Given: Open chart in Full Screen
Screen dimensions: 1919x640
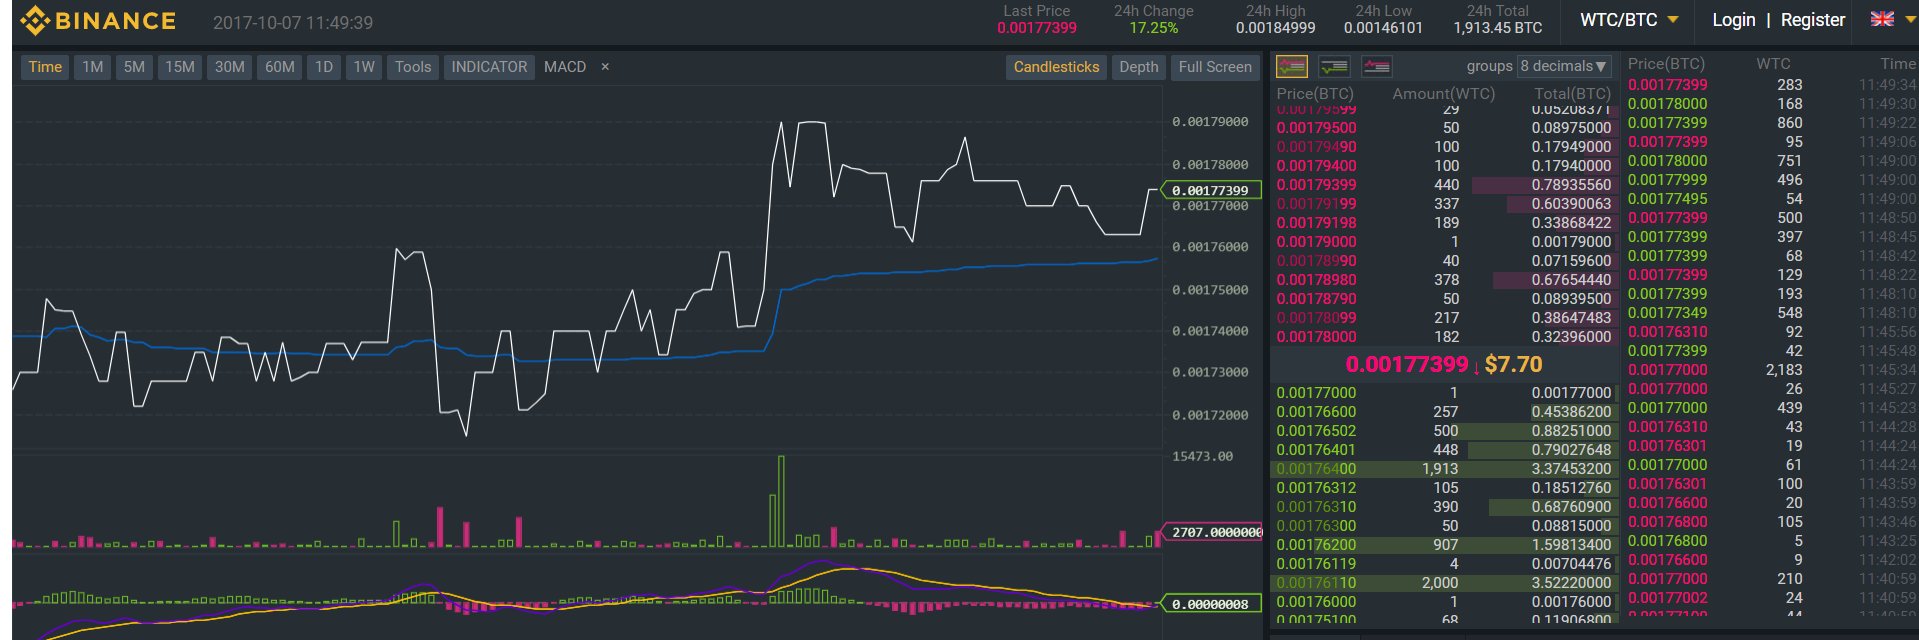Looking at the screenshot, I should click(x=1215, y=67).
